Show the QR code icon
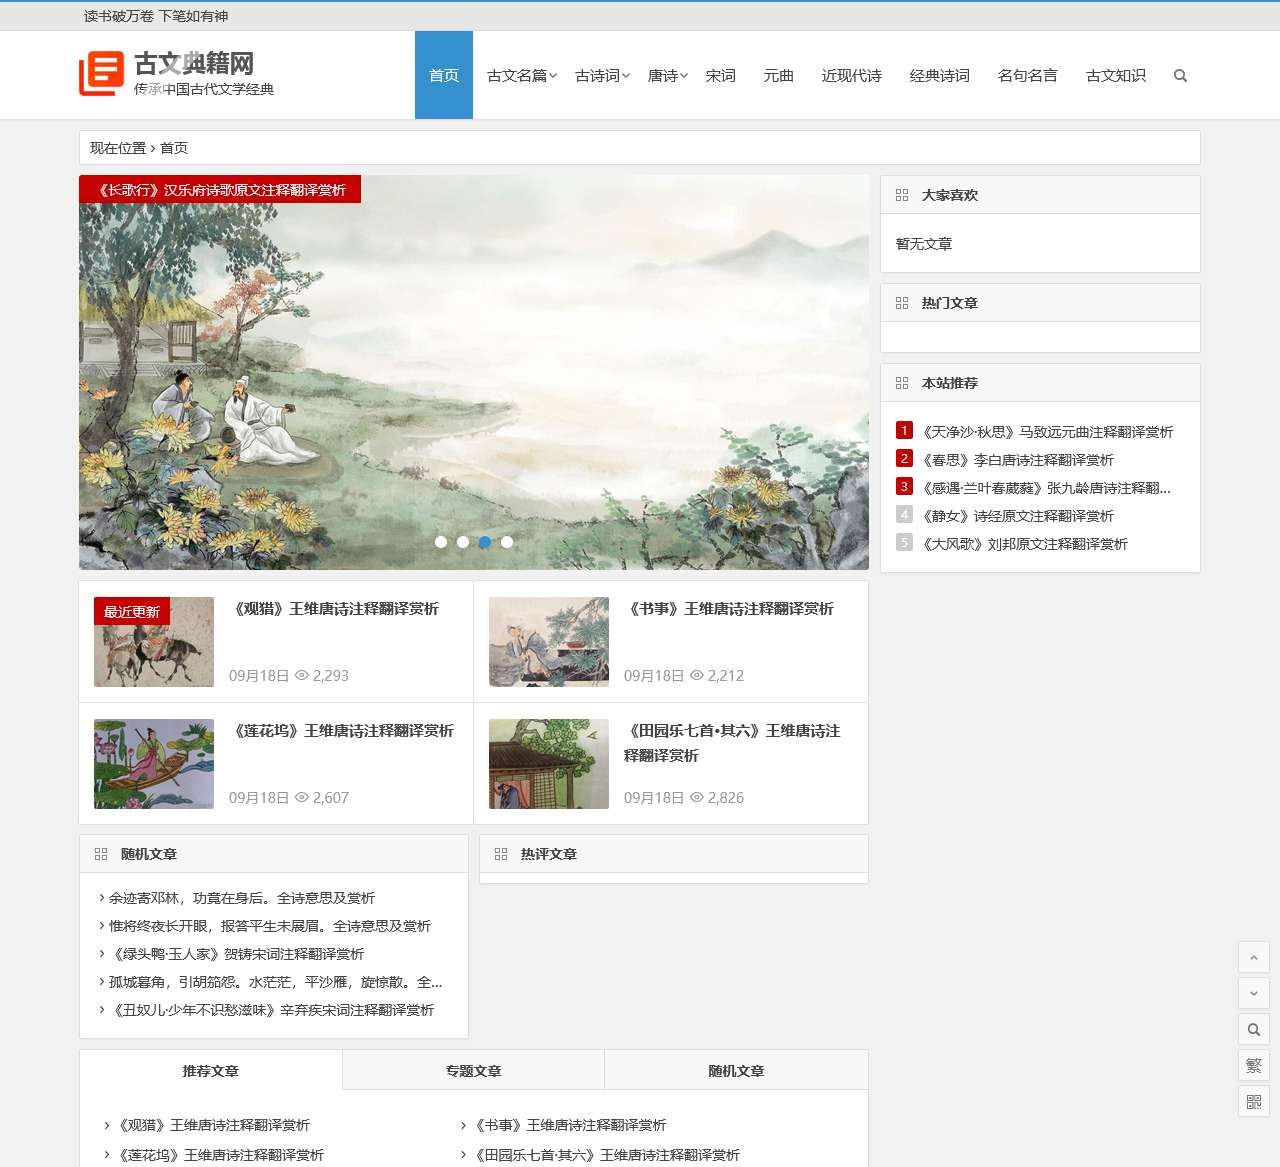Viewport: 1280px width, 1167px height. tap(1253, 1101)
